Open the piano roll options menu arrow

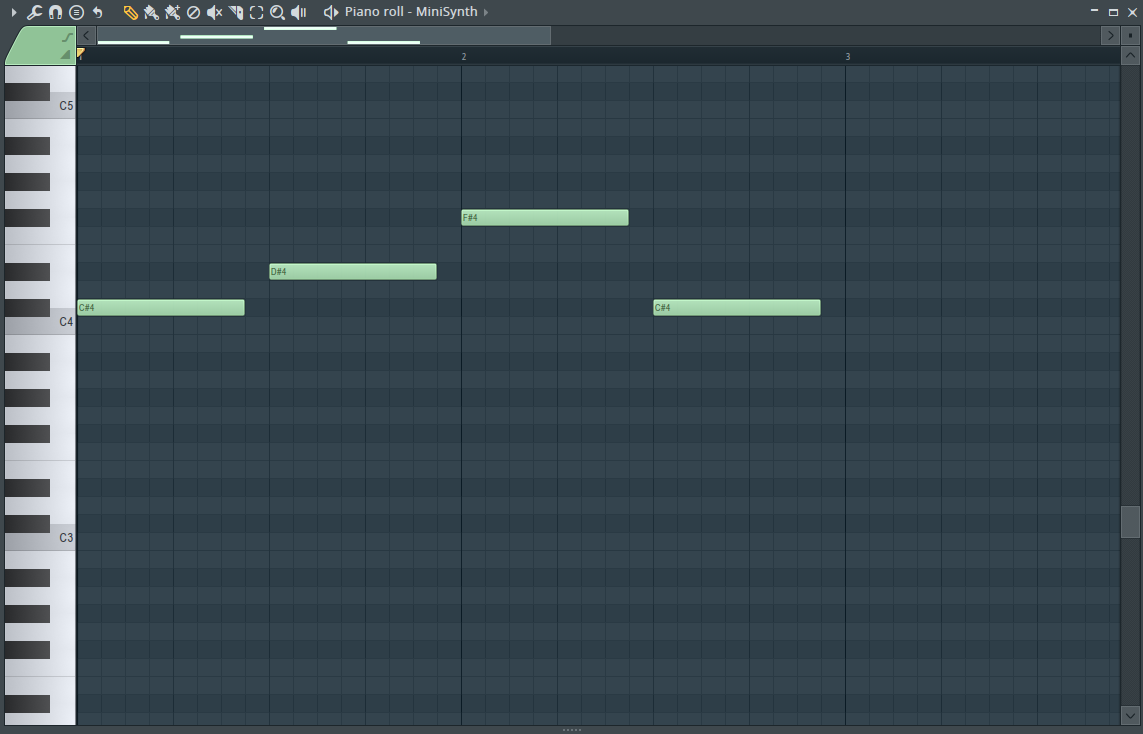(14, 12)
